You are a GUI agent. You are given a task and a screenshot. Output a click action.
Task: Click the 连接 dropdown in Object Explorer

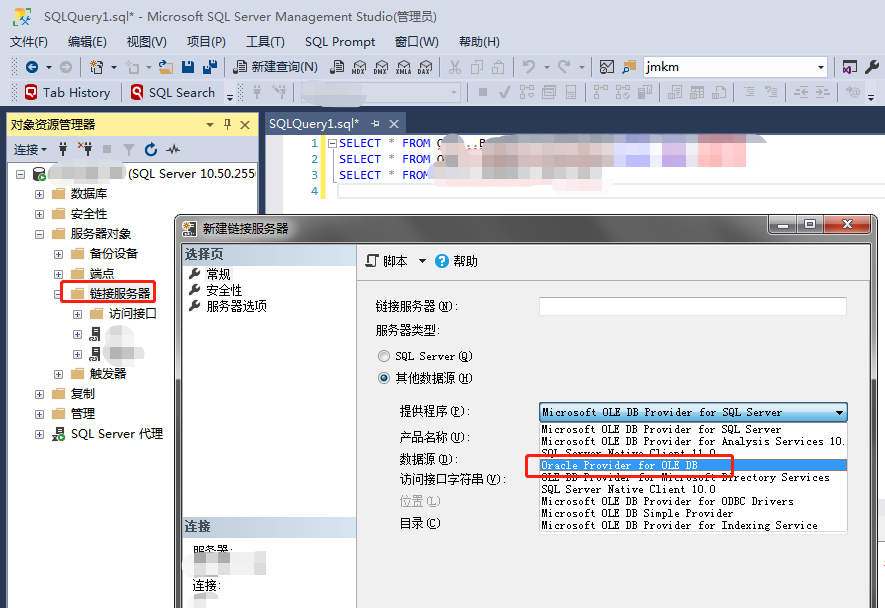pos(30,150)
